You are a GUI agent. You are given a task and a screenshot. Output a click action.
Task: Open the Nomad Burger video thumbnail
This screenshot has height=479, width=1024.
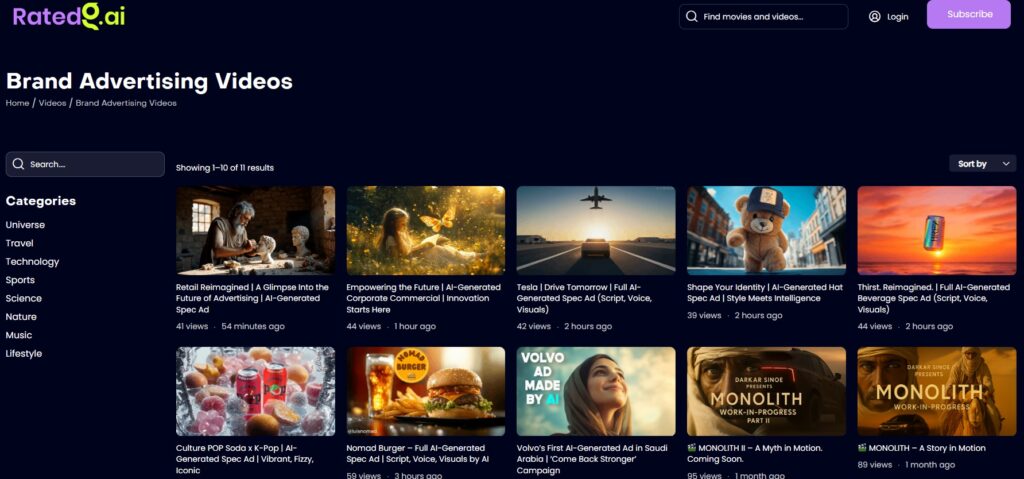425,391
